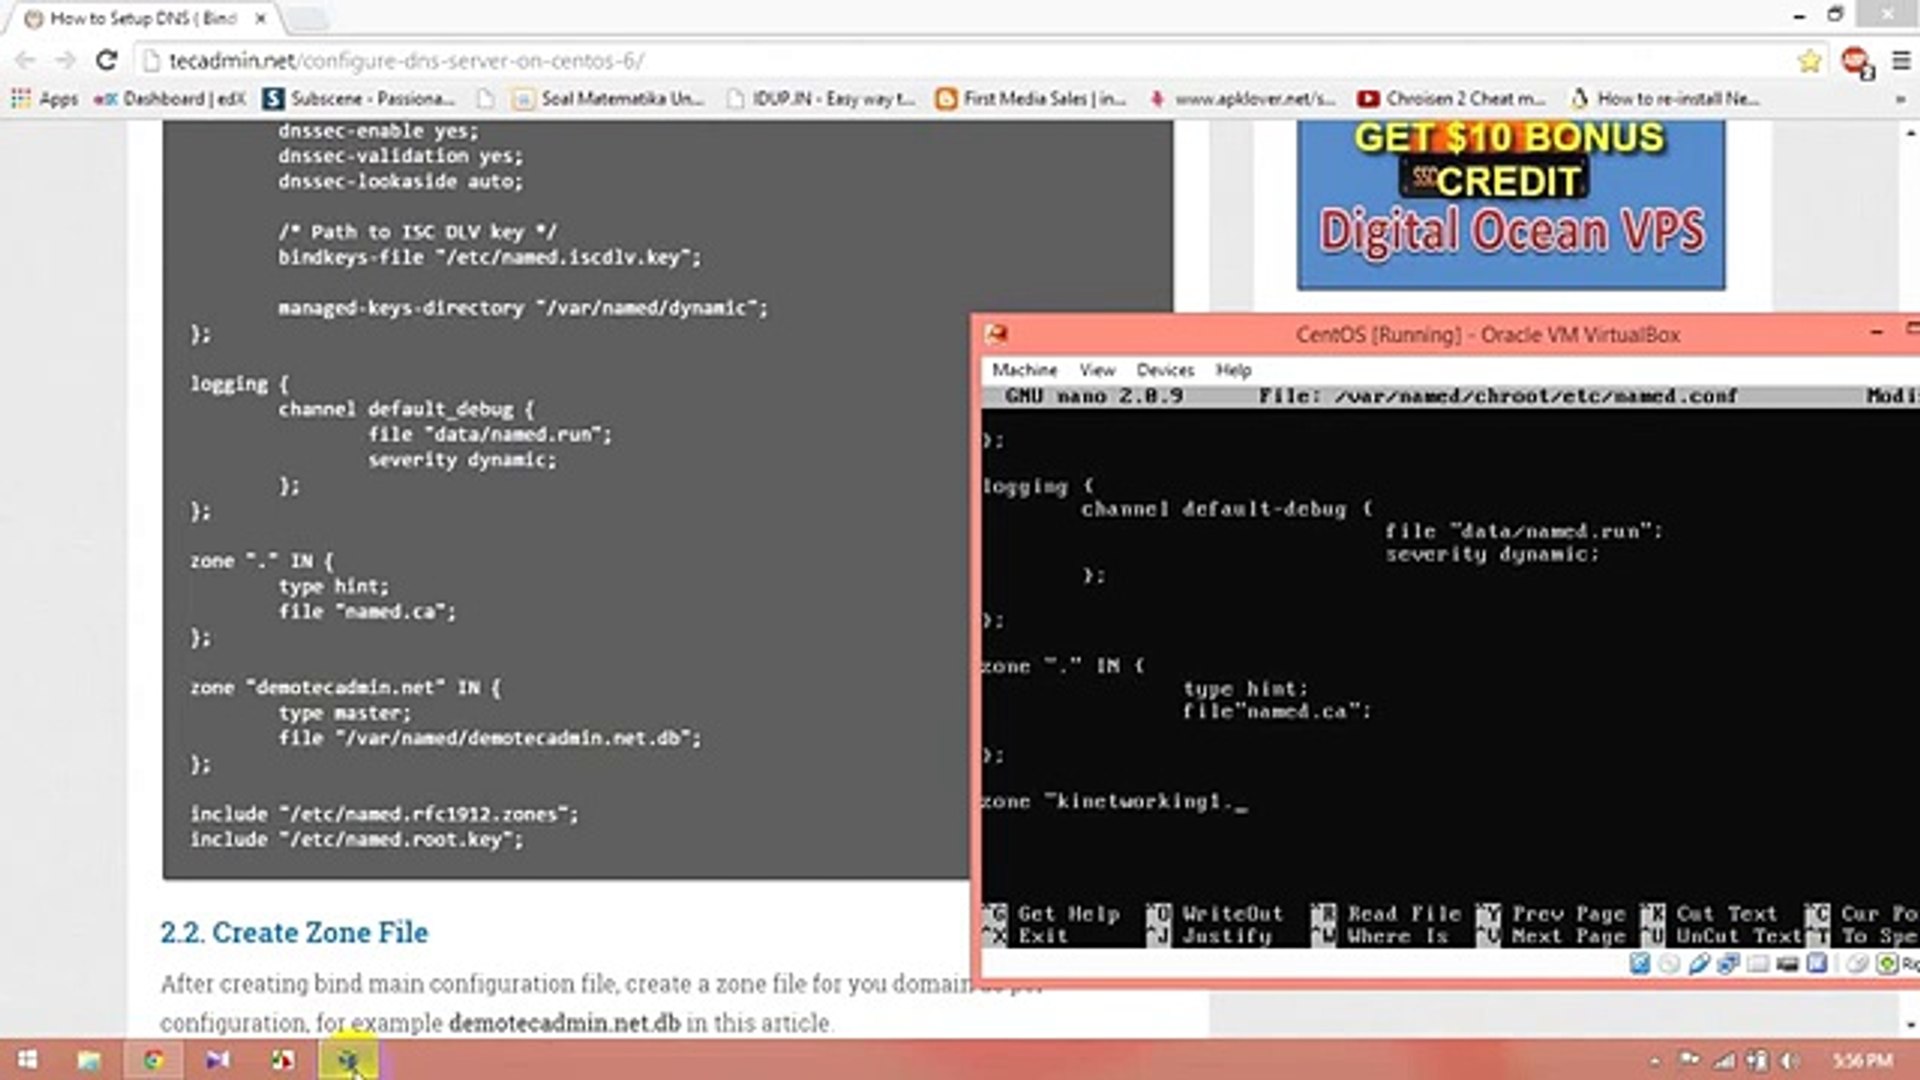Open the Machine menu in VirtualBox
The image size is (1920, 1080).
click(1024, 370)
